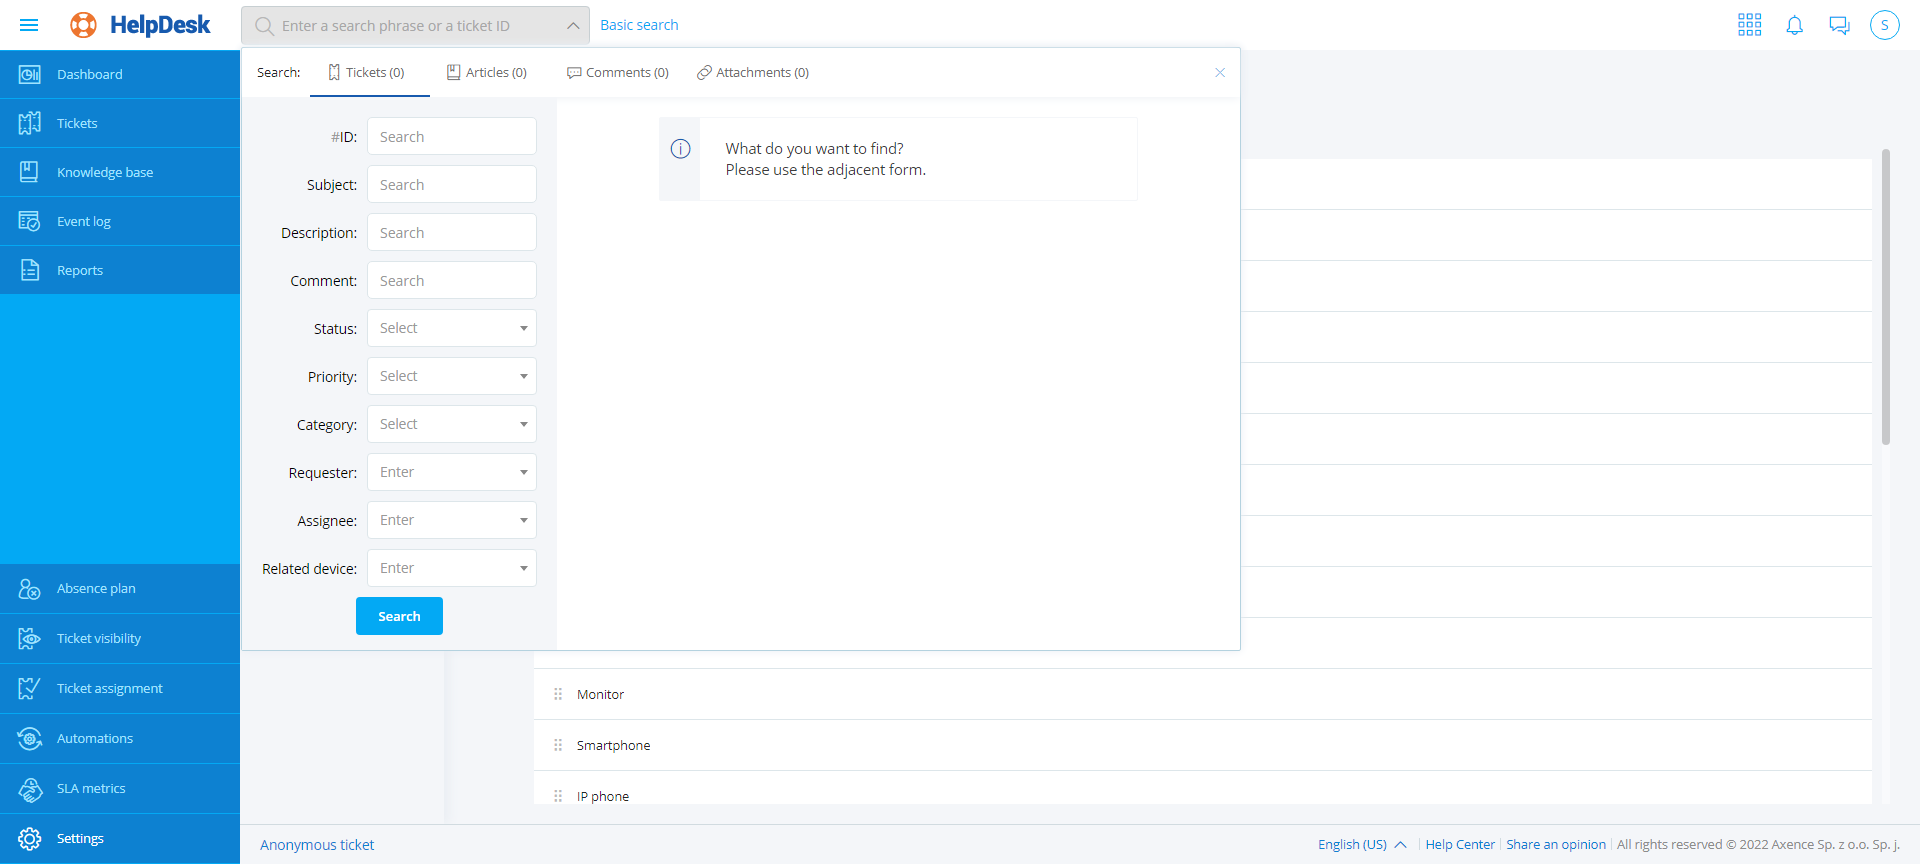Click the user profile avatar
Image resolution: width=1920 pixels, height=864 pixels.
(x=1884, y=25)
